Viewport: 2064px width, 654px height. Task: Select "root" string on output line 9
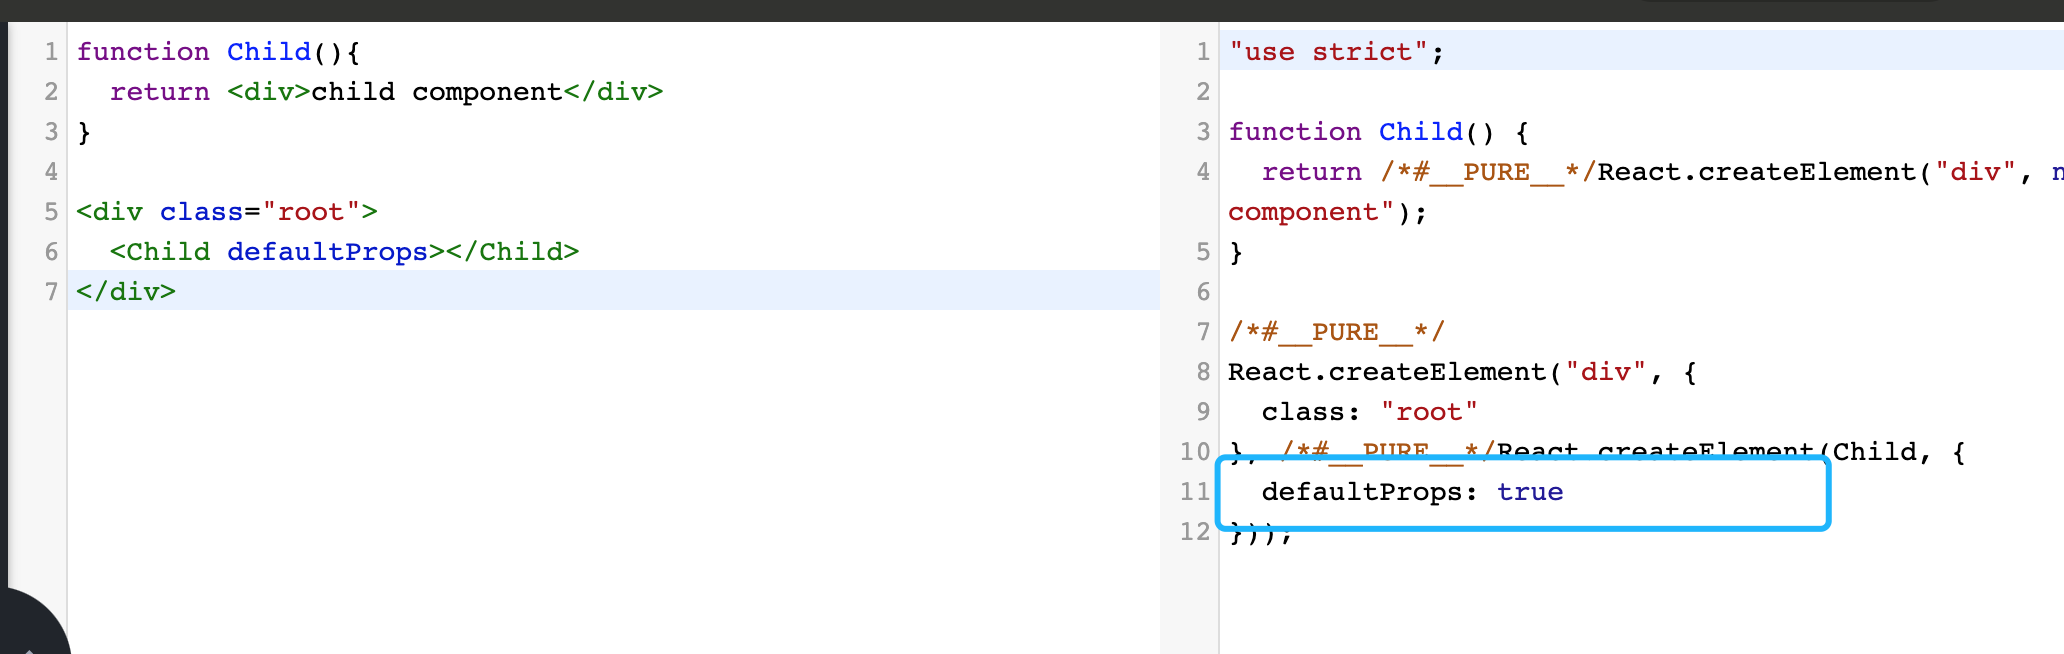pos(1429,412)
